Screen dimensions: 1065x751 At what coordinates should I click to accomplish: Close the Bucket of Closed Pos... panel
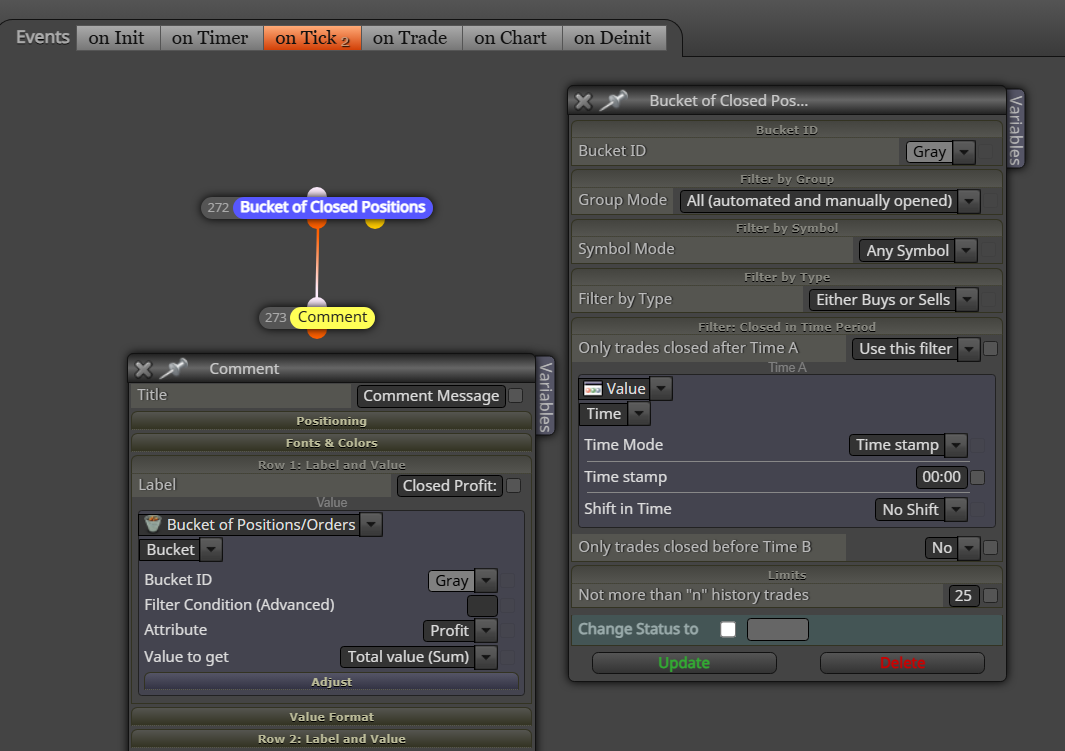[583, 101]
